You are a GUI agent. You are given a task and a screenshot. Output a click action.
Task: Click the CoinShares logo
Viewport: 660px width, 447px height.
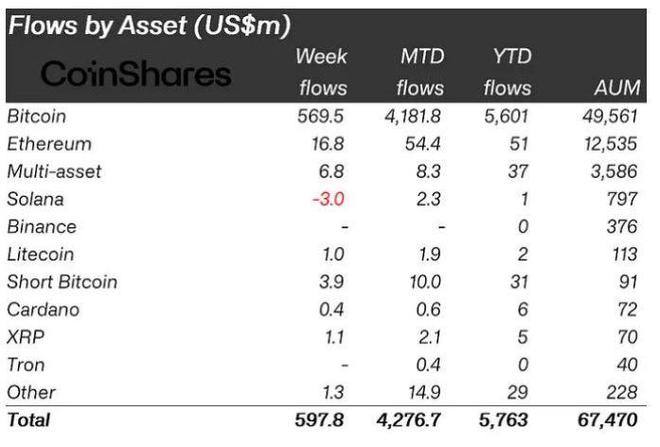pos(135,73)
